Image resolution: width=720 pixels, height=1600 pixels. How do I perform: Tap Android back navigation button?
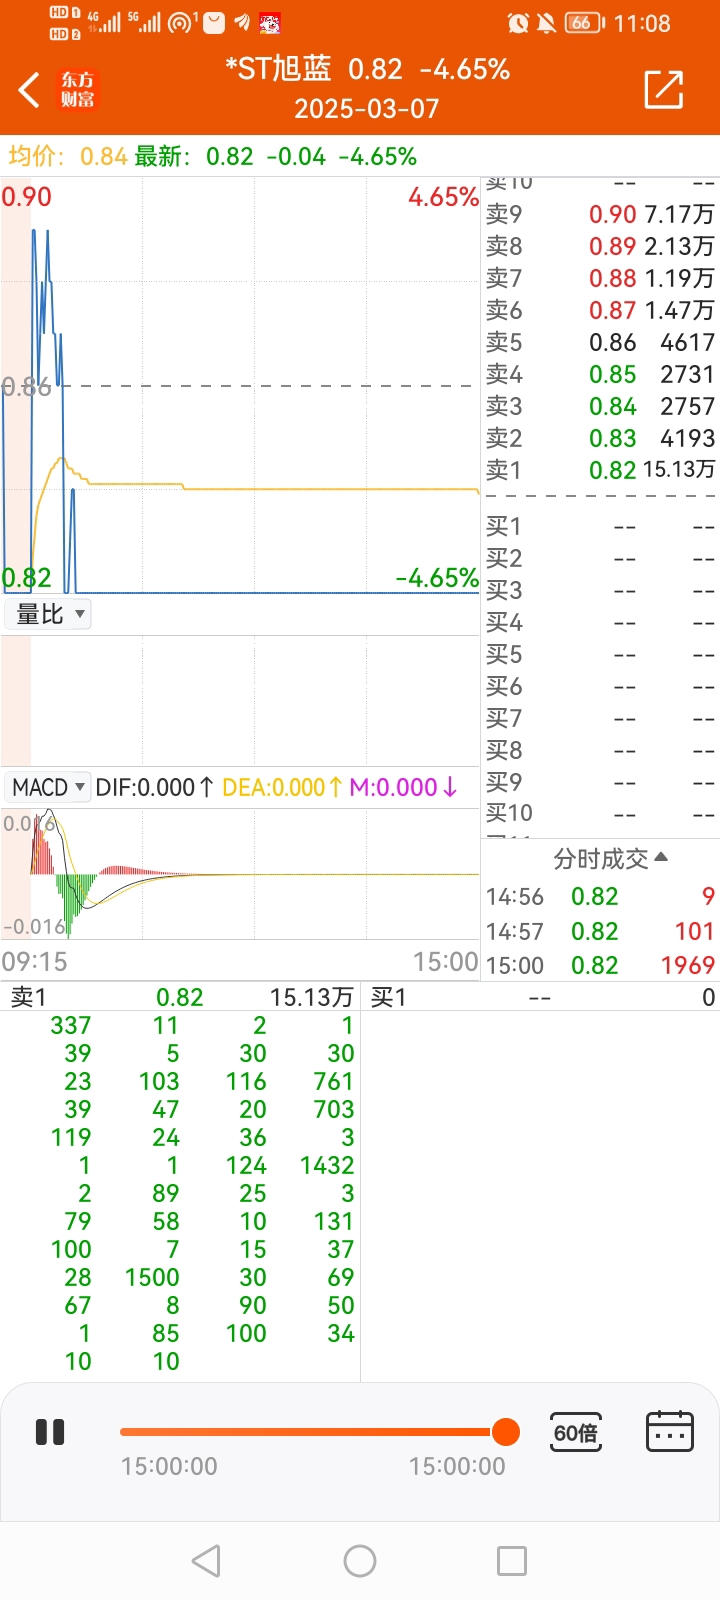click(206, 1561)
